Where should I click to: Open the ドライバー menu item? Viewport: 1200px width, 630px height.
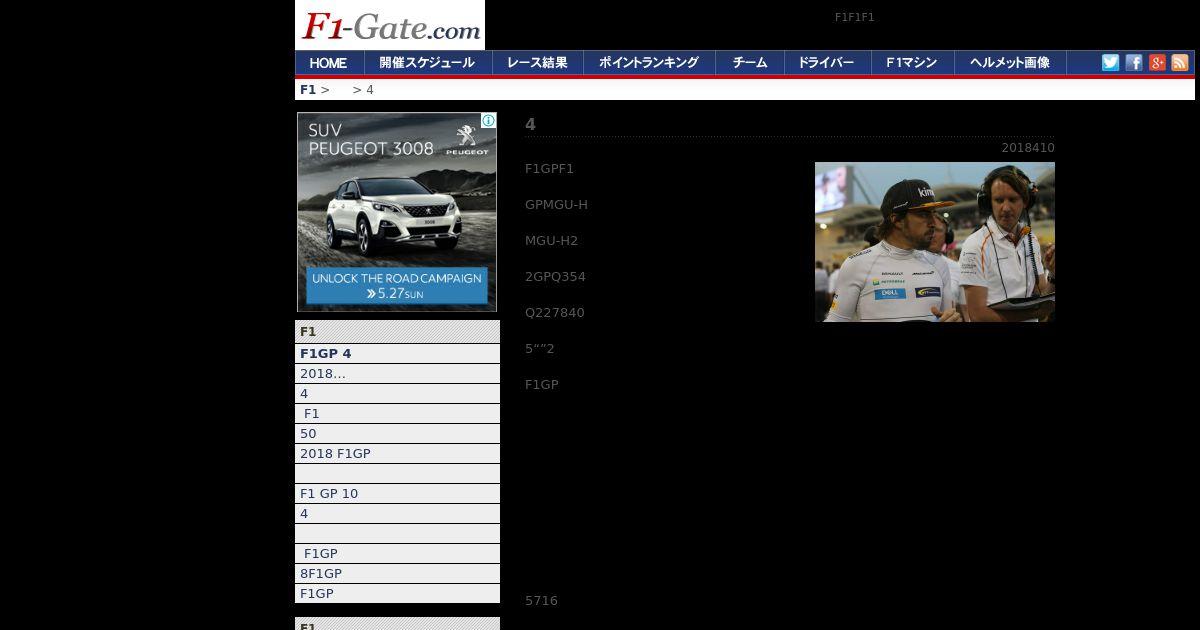(x=825, y=63)
